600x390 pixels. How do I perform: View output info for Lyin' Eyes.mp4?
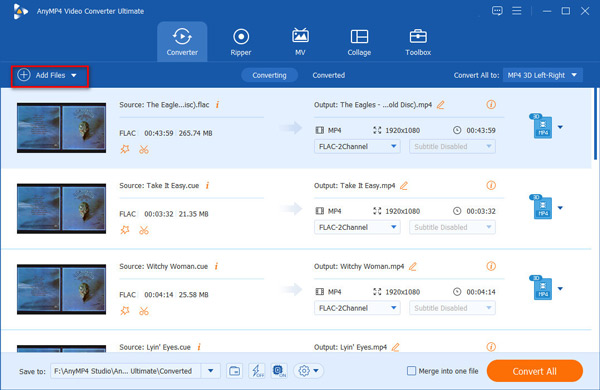[x=491, y=347]
